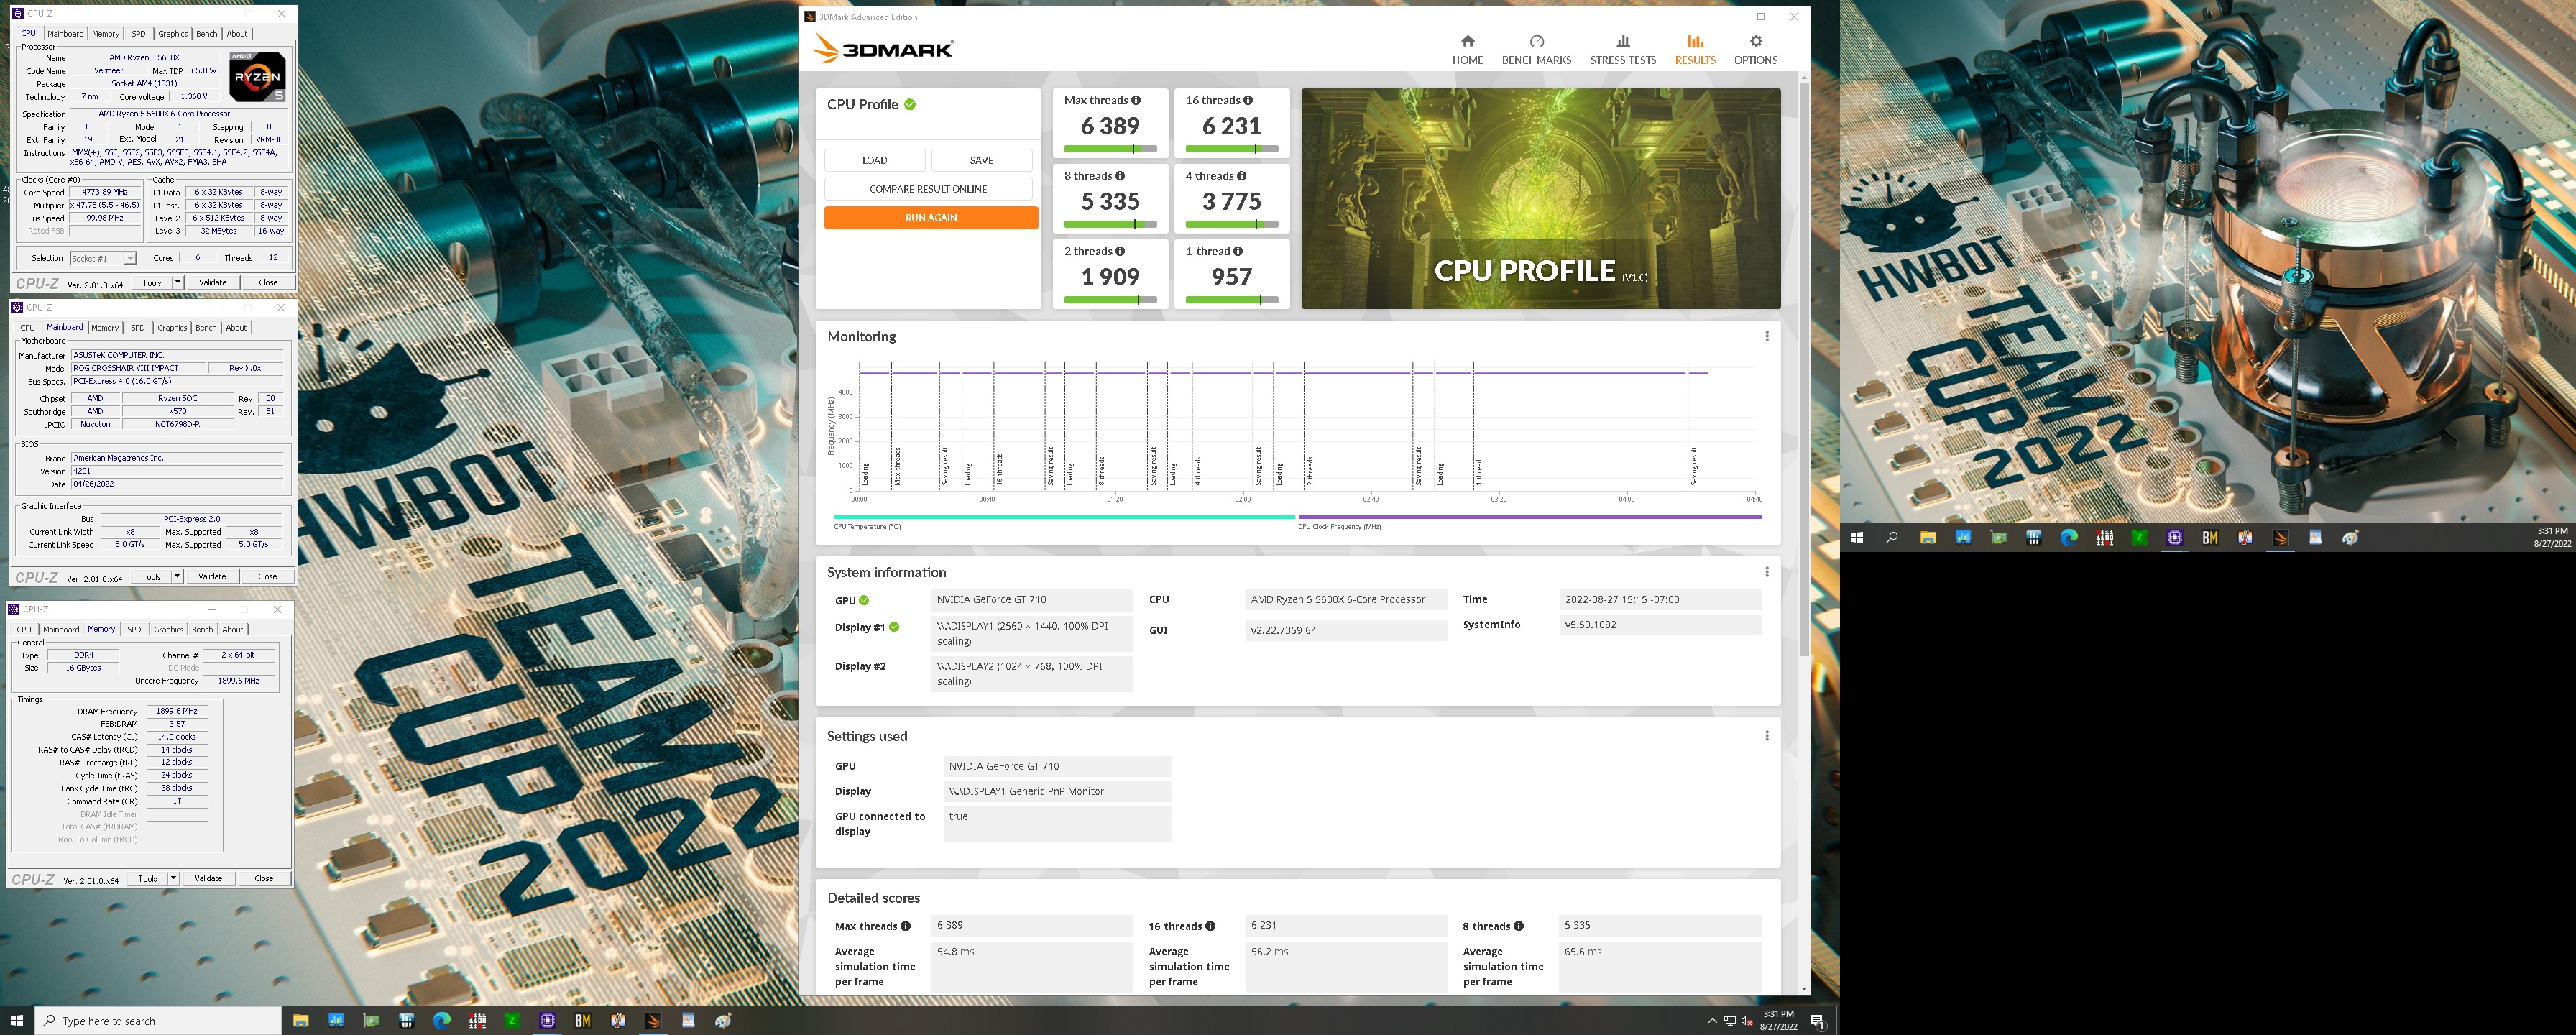Click RUN AGAIN in 3DMark
Viewport: 2576px width, 1035px height.
point(931,218)
